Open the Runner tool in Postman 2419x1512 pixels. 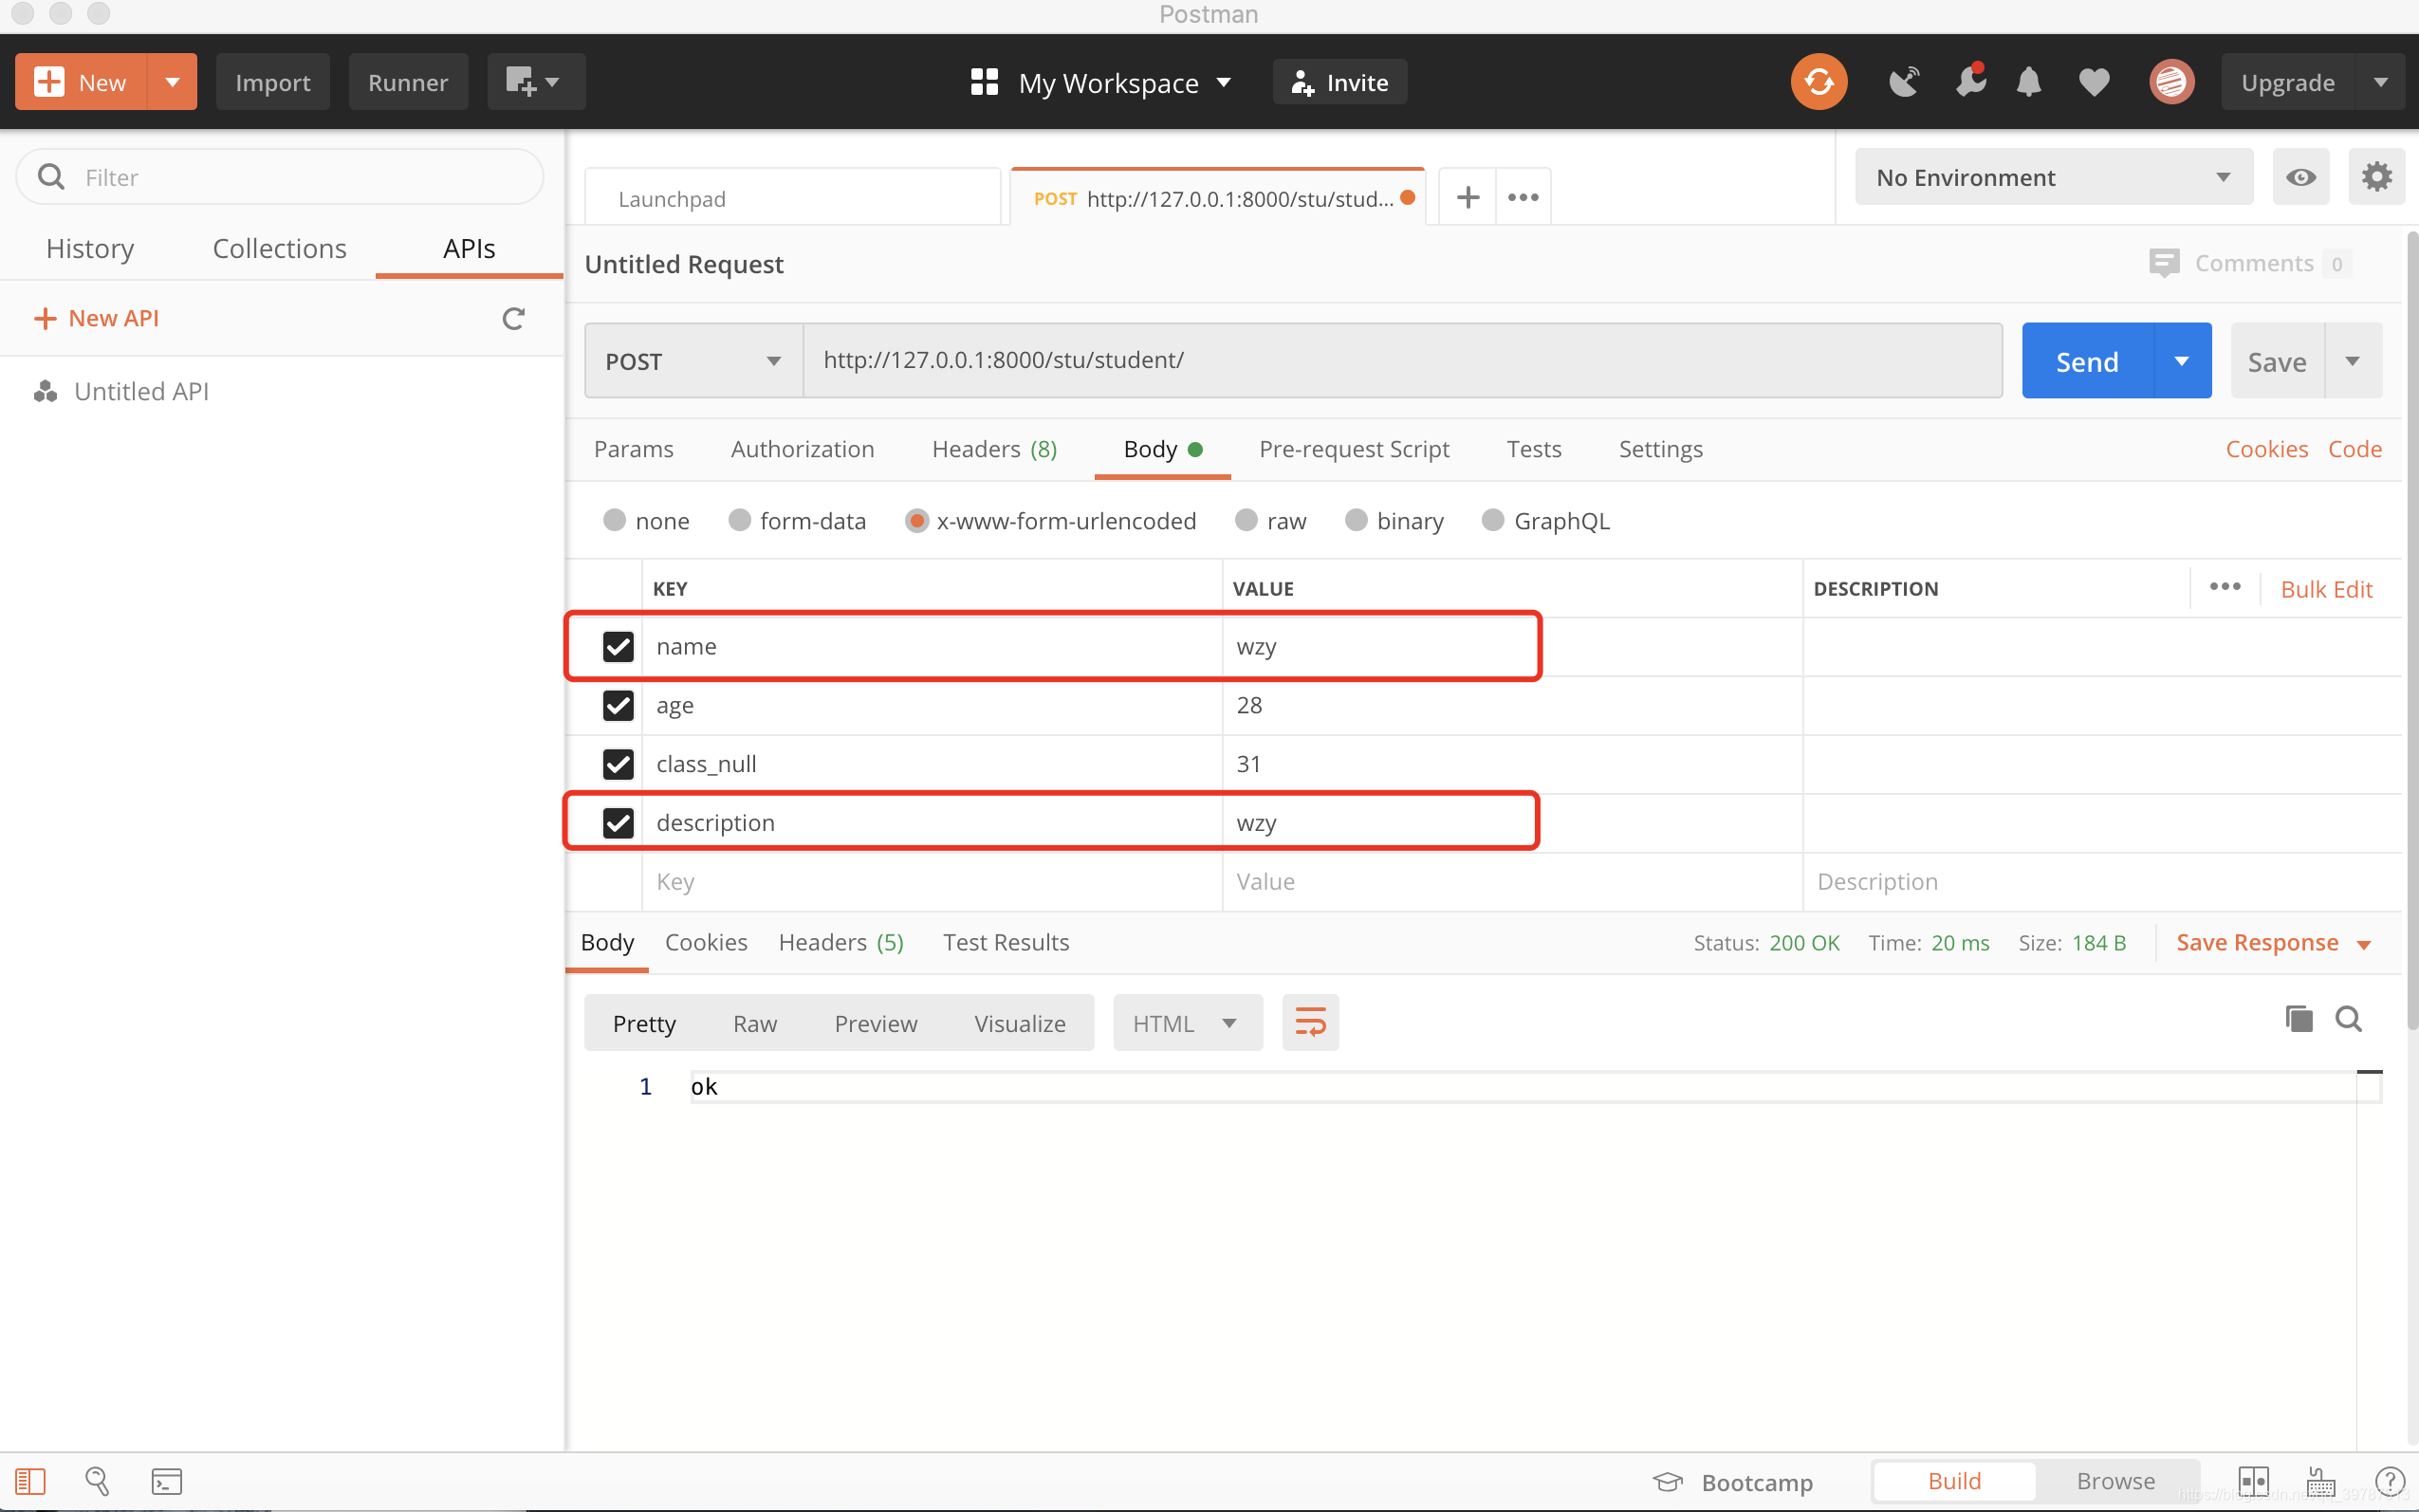pos(408,80)
